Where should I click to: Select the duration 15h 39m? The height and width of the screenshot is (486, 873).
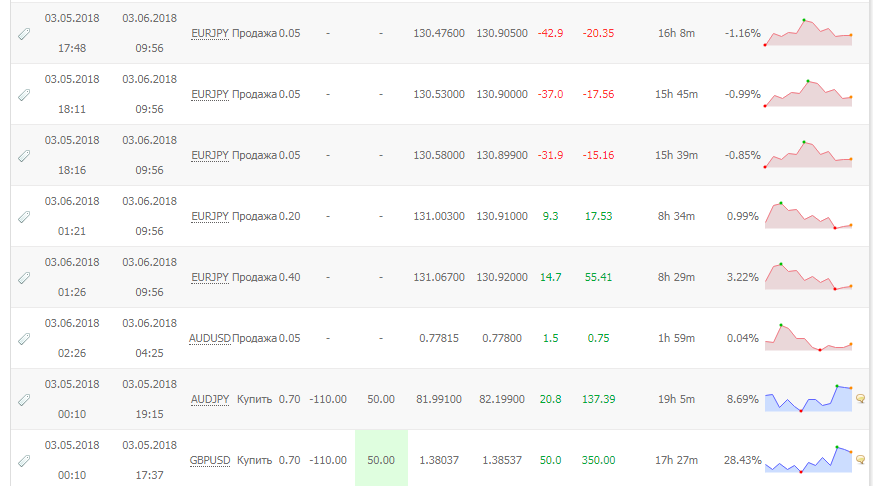[676, 155]
